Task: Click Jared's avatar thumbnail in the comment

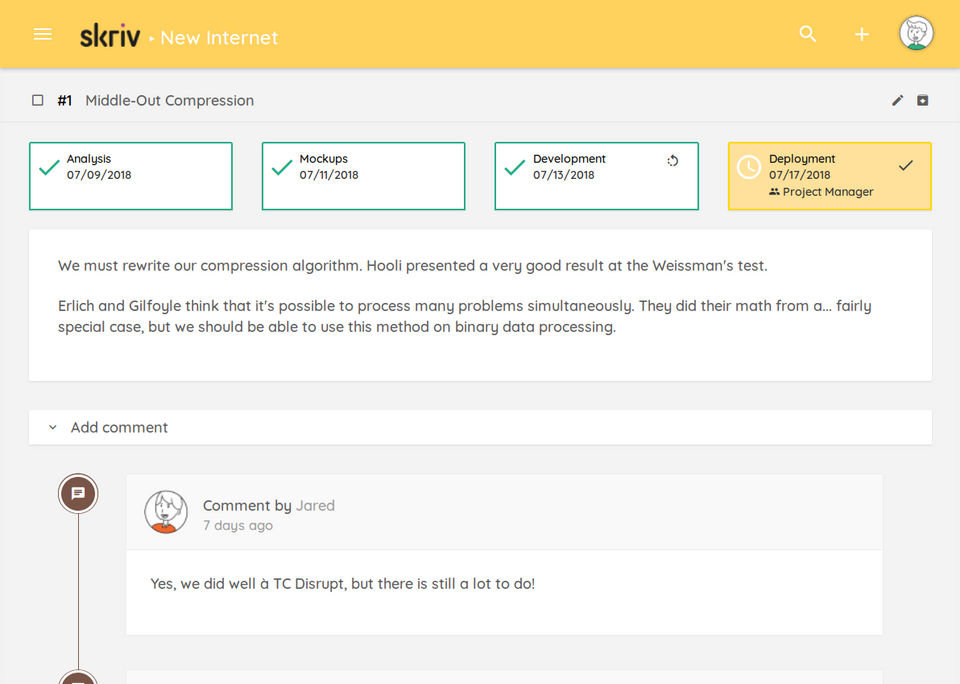Action: (166, 512)
